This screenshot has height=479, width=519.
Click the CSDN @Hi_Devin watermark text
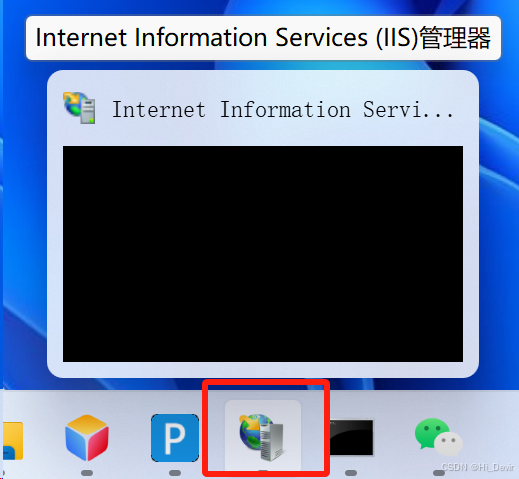(x=478, y=467)
